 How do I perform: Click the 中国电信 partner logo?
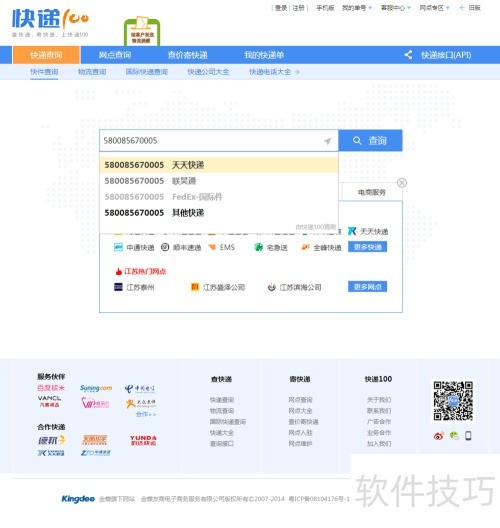click(140, 389)
